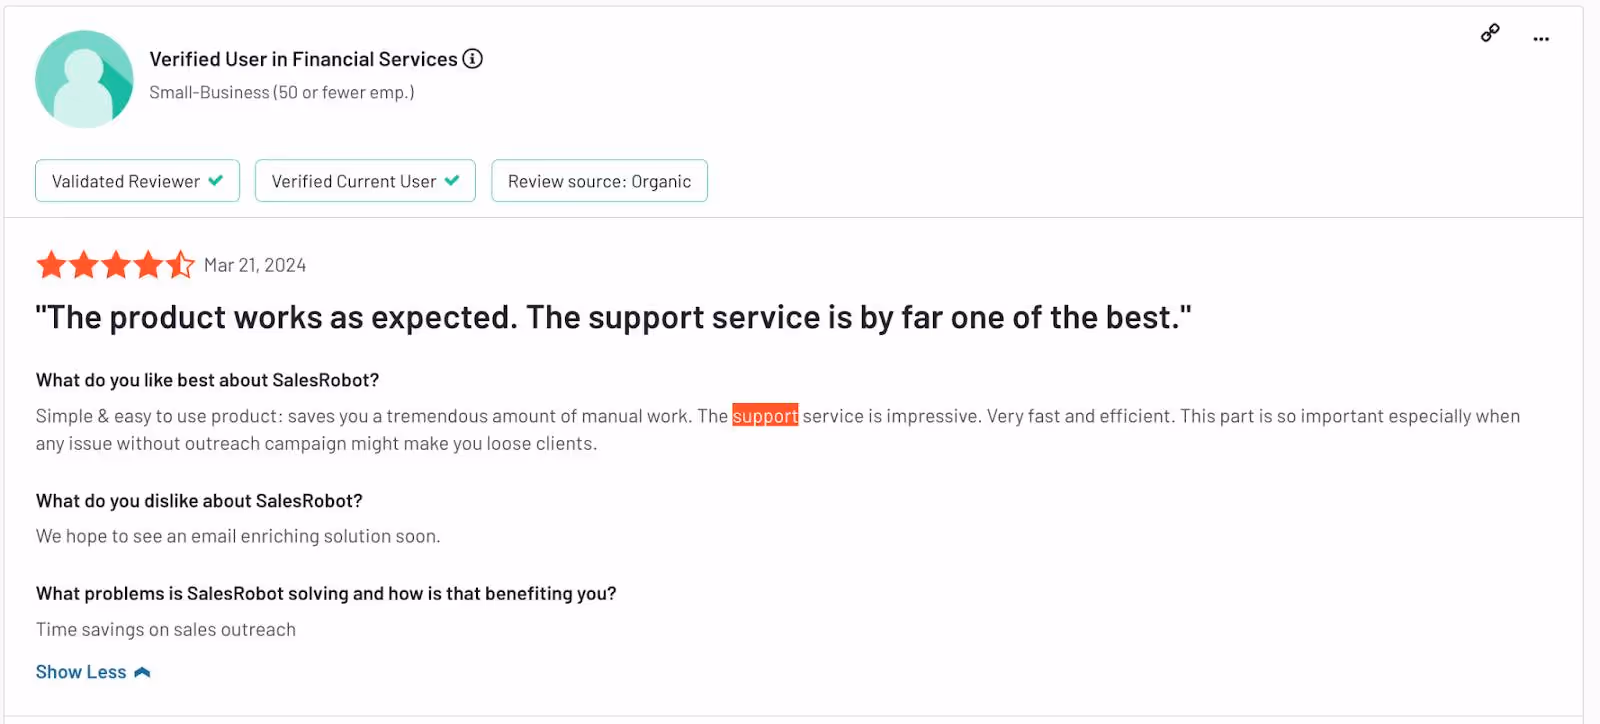Click the review date Mar 21, 2024
Screen dimensions: 1600x724
pos(255,265)
